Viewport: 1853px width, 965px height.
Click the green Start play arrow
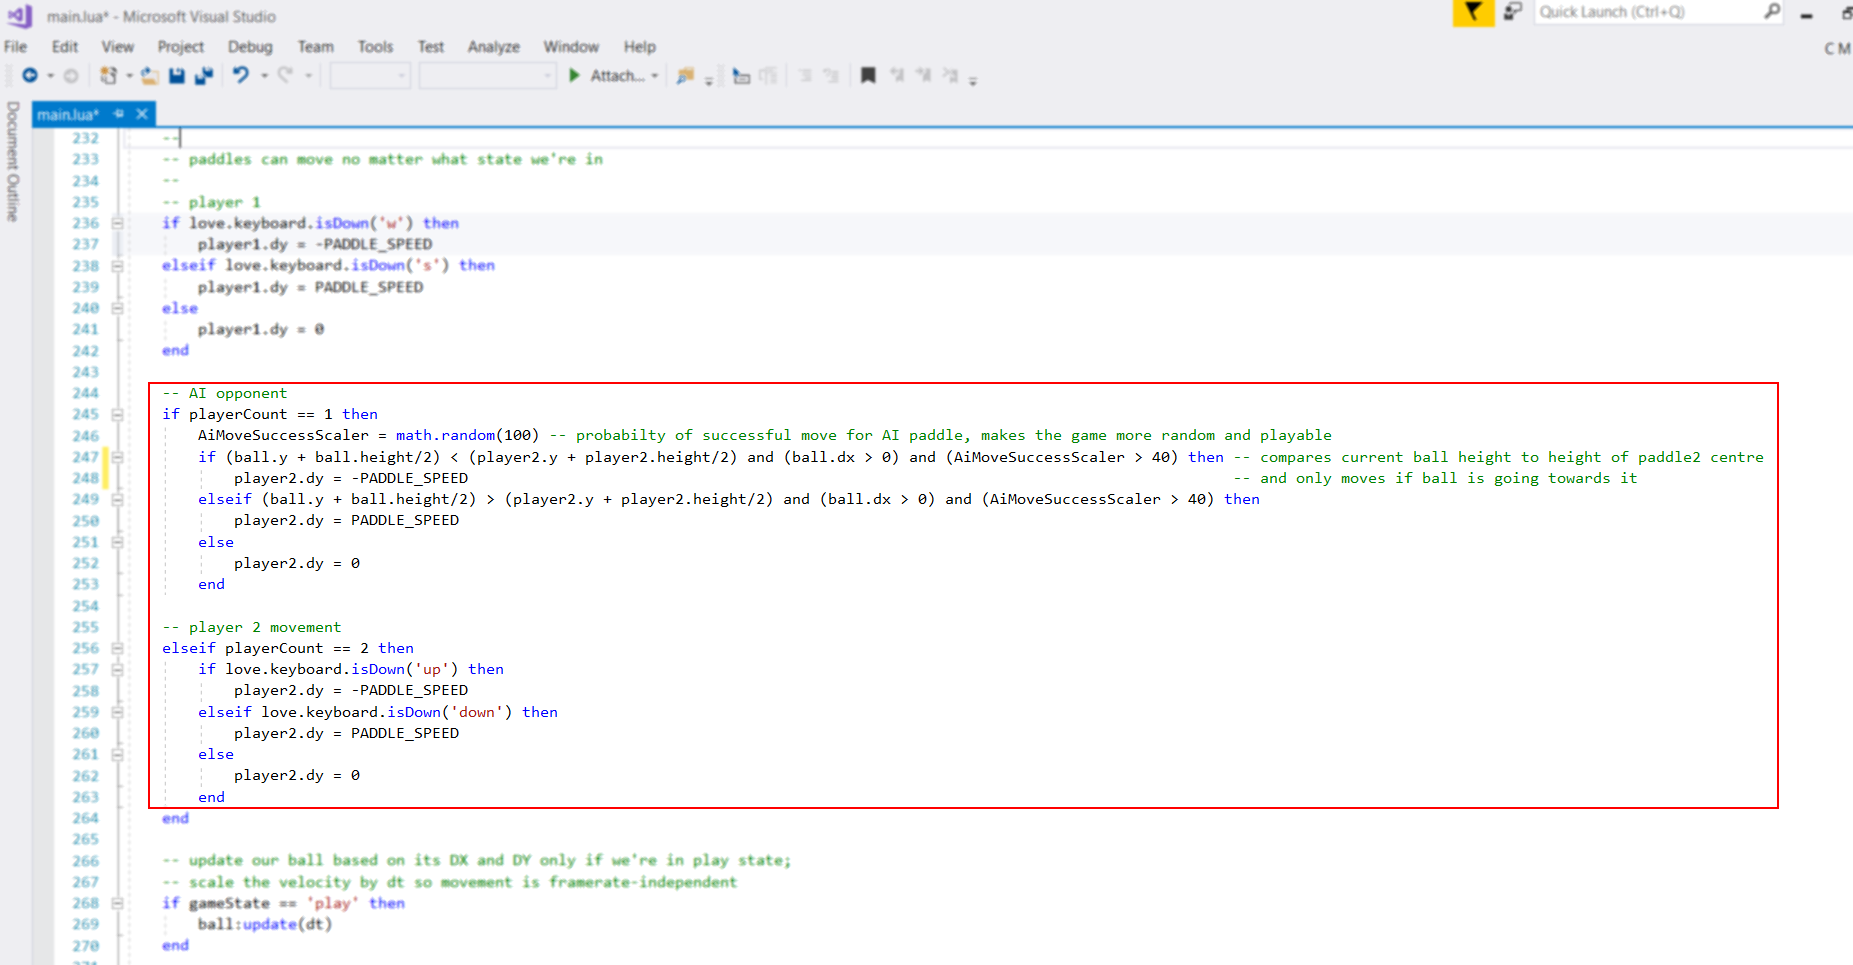click(x=574, y=76)
